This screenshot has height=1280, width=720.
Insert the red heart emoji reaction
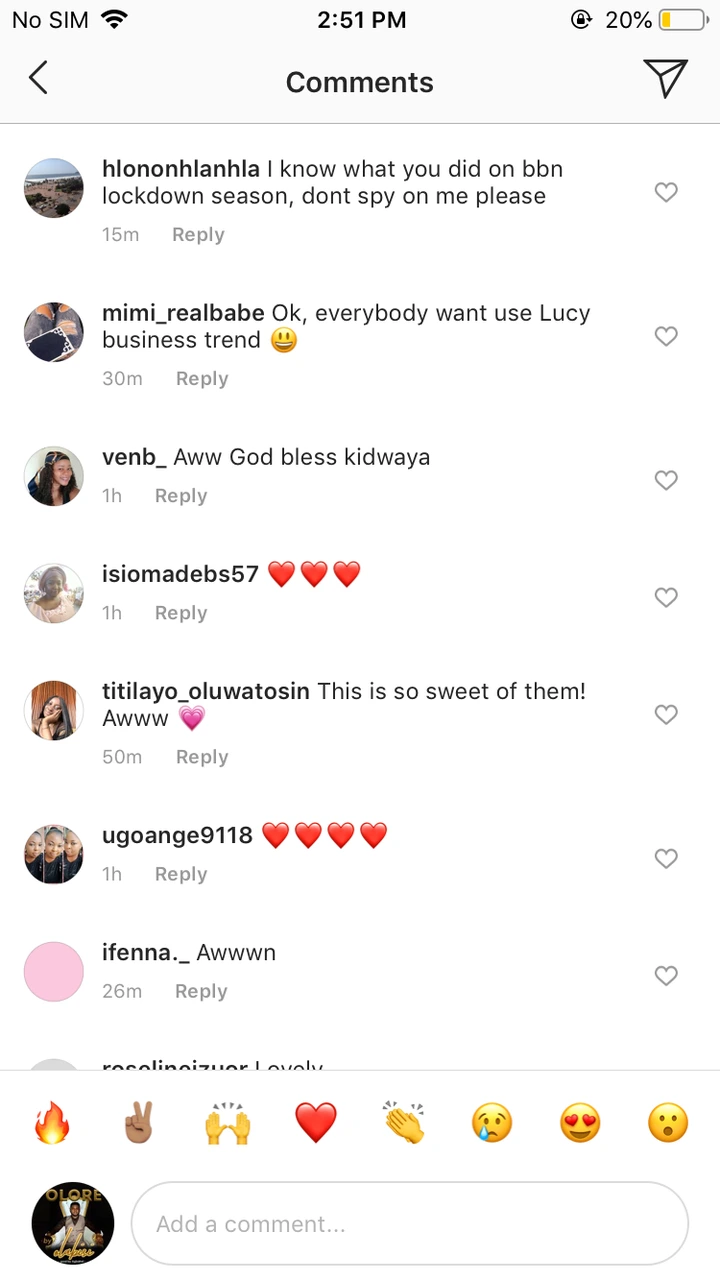[x=316, y=1123]
